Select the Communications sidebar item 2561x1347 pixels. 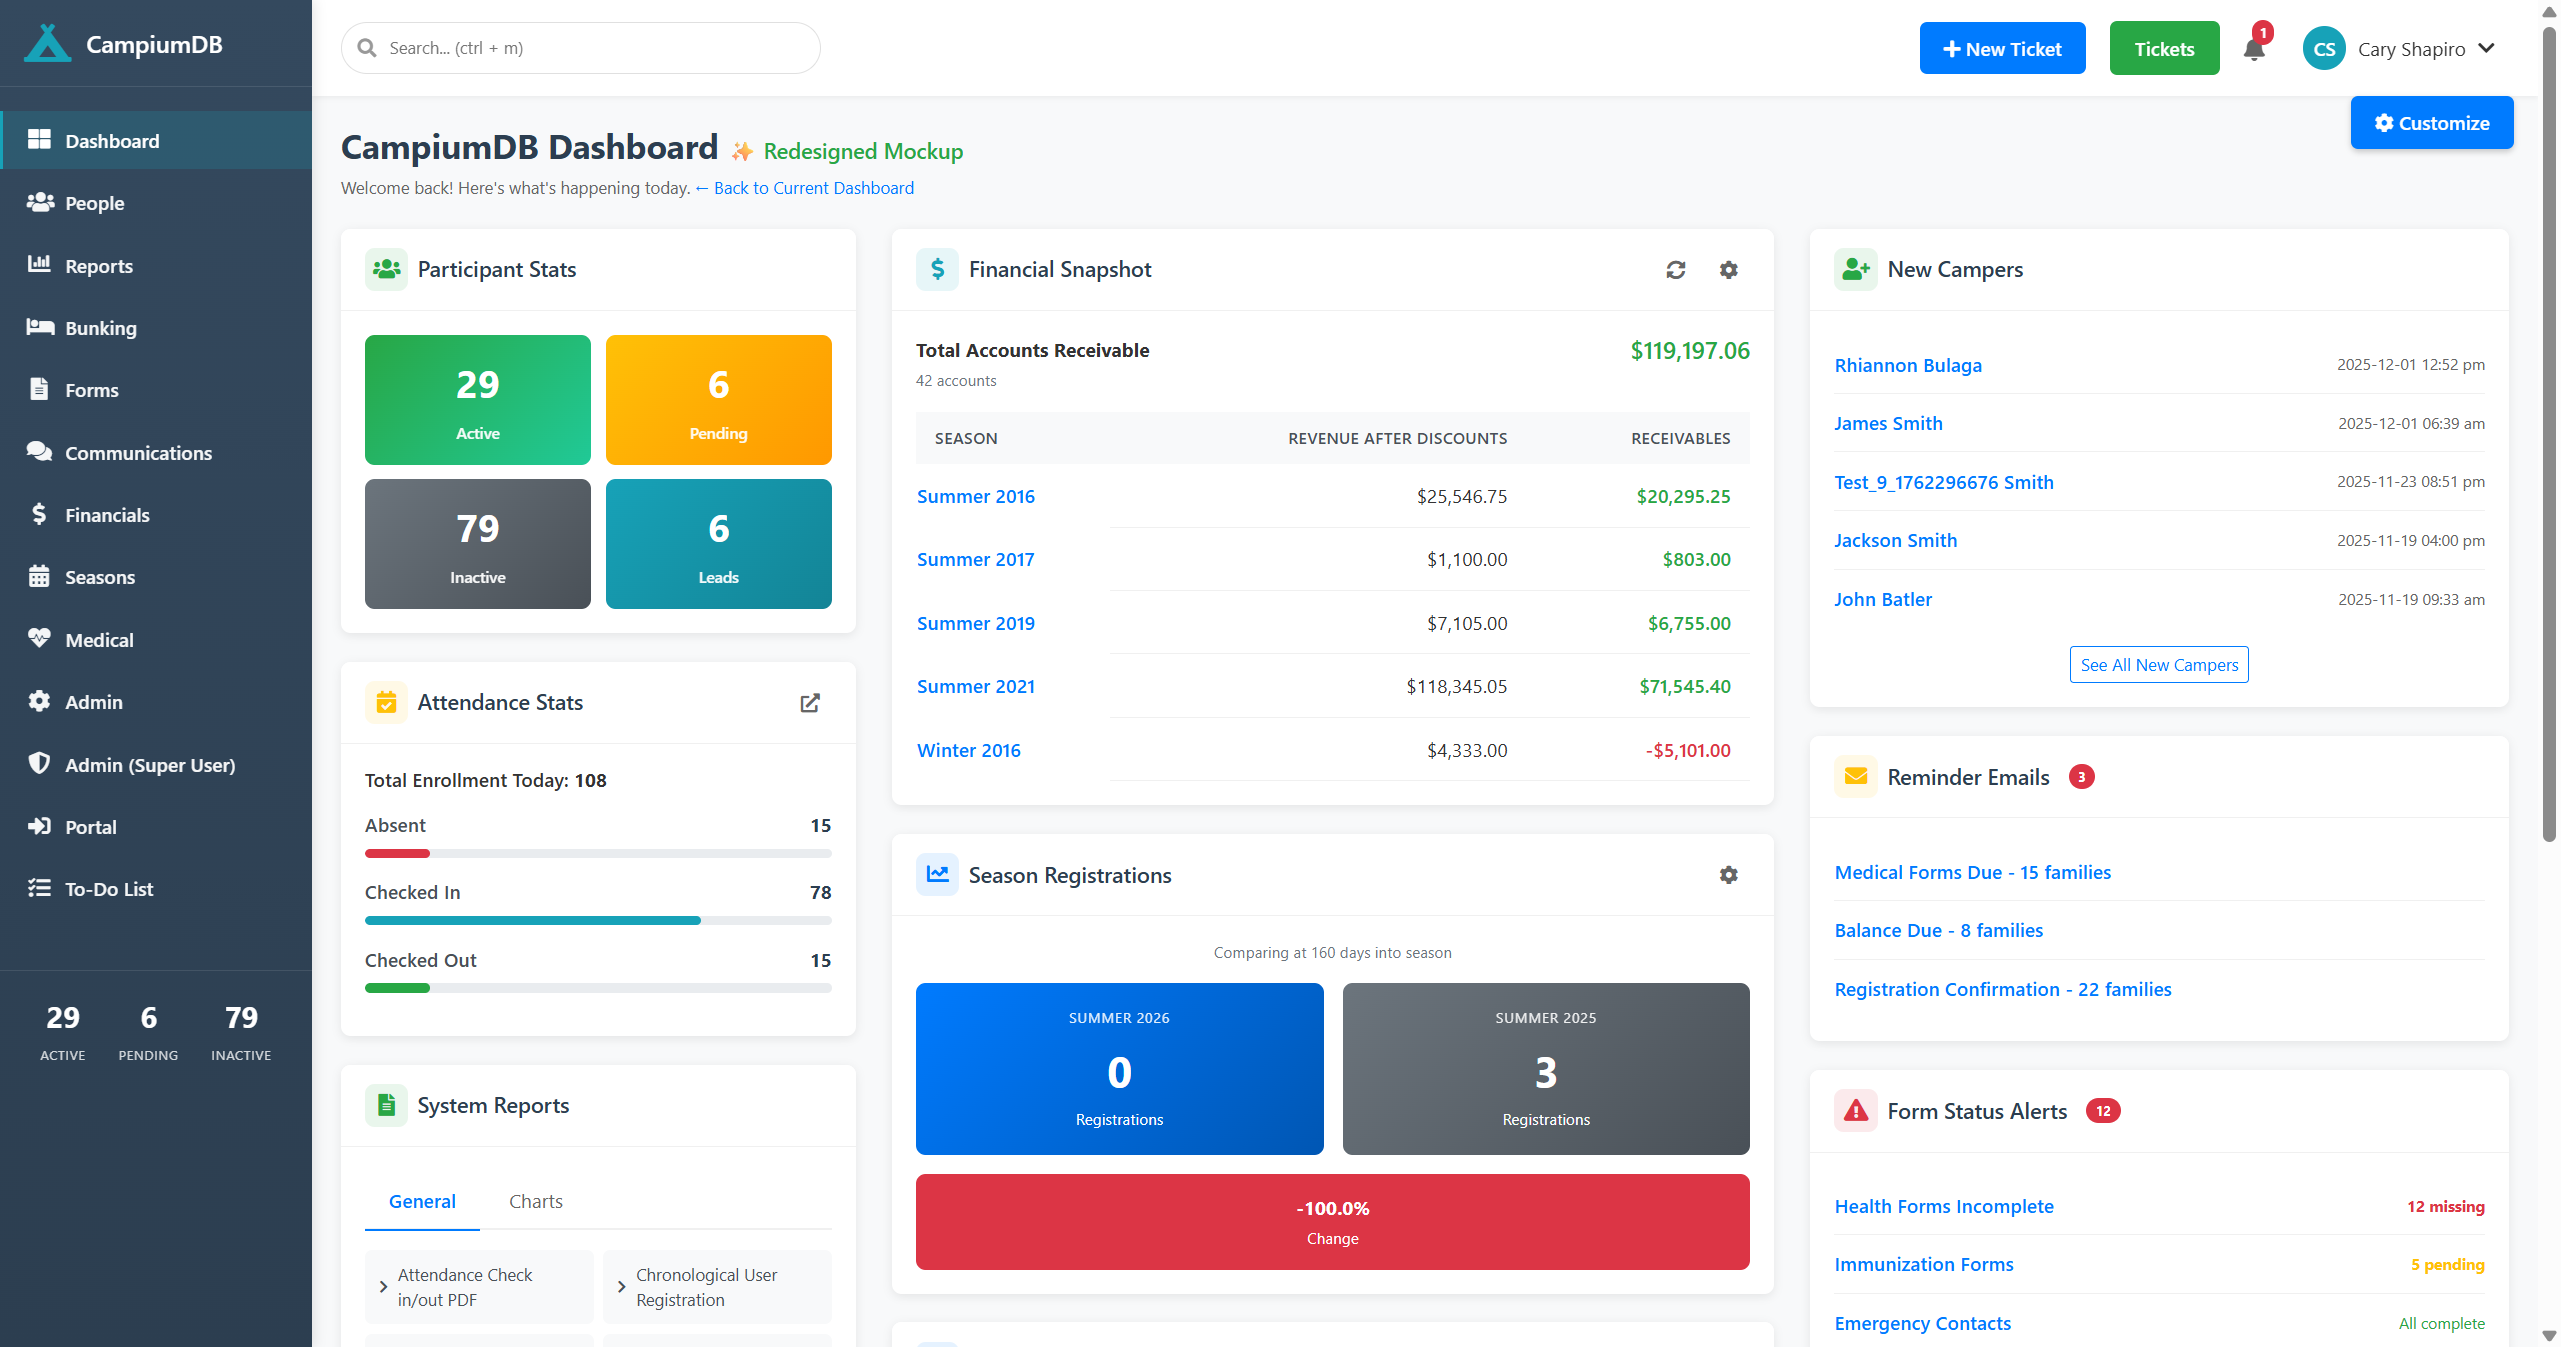pos(138,452)
